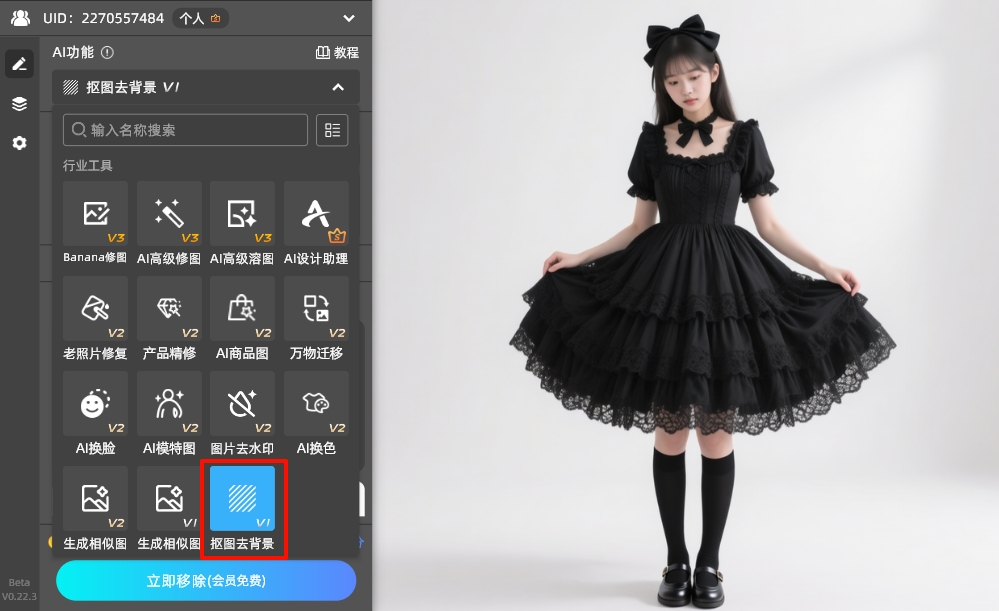Choose the AI换脸 face swap tool

pos(95,404)
